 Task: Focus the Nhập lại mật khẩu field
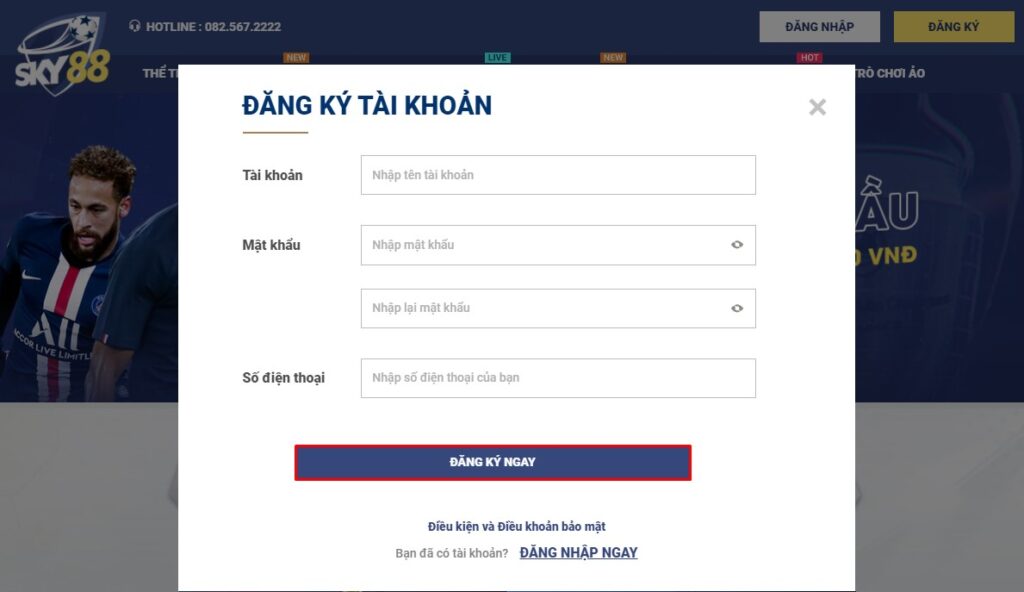pyautogui.click(x=558, y=308)
